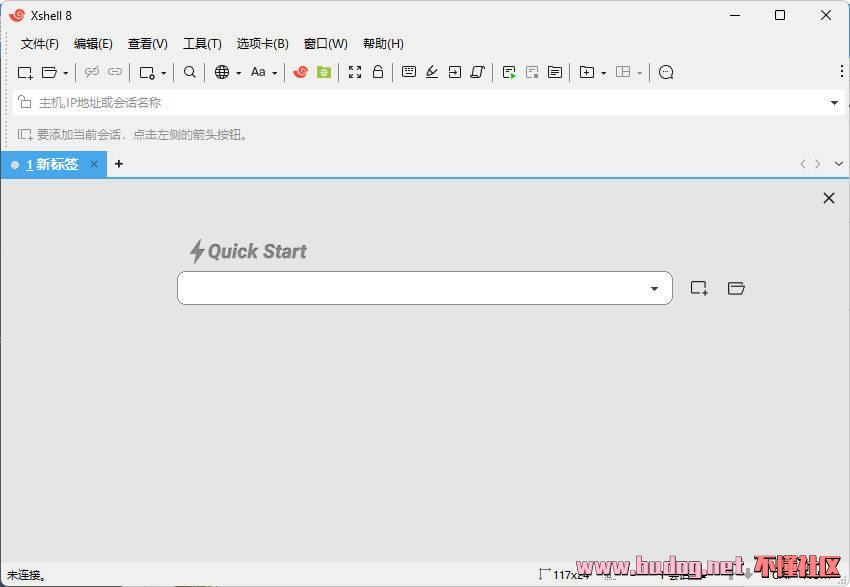Viewport: 850px width, 587px height.
Task: Click the Quick Start combo box field
Action: click(x=424, y=288)
